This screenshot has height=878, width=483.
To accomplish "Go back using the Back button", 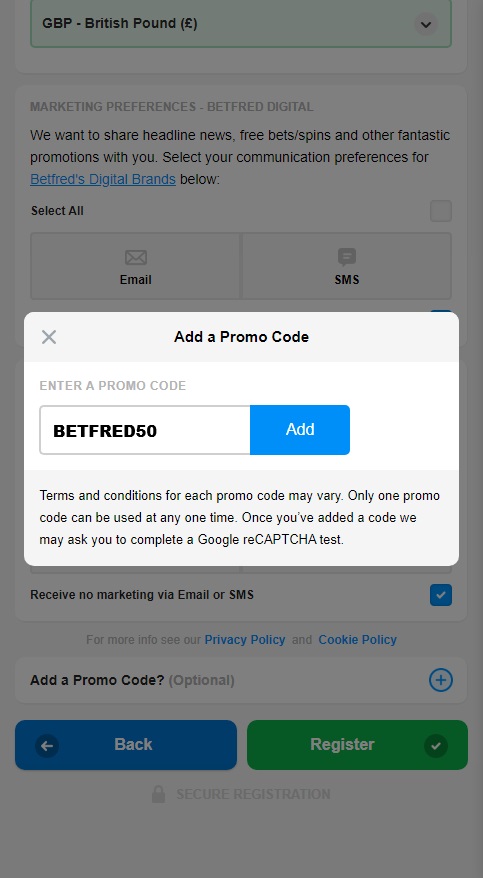I will tap(126, 745).
